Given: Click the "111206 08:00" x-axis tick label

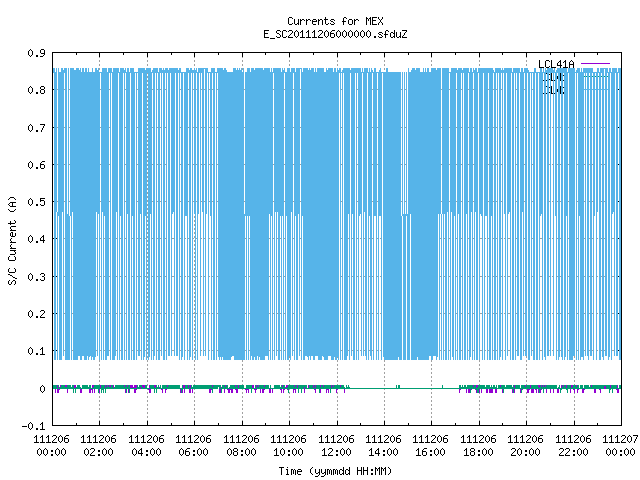Looking at the screenshot, I should [241, 446].
